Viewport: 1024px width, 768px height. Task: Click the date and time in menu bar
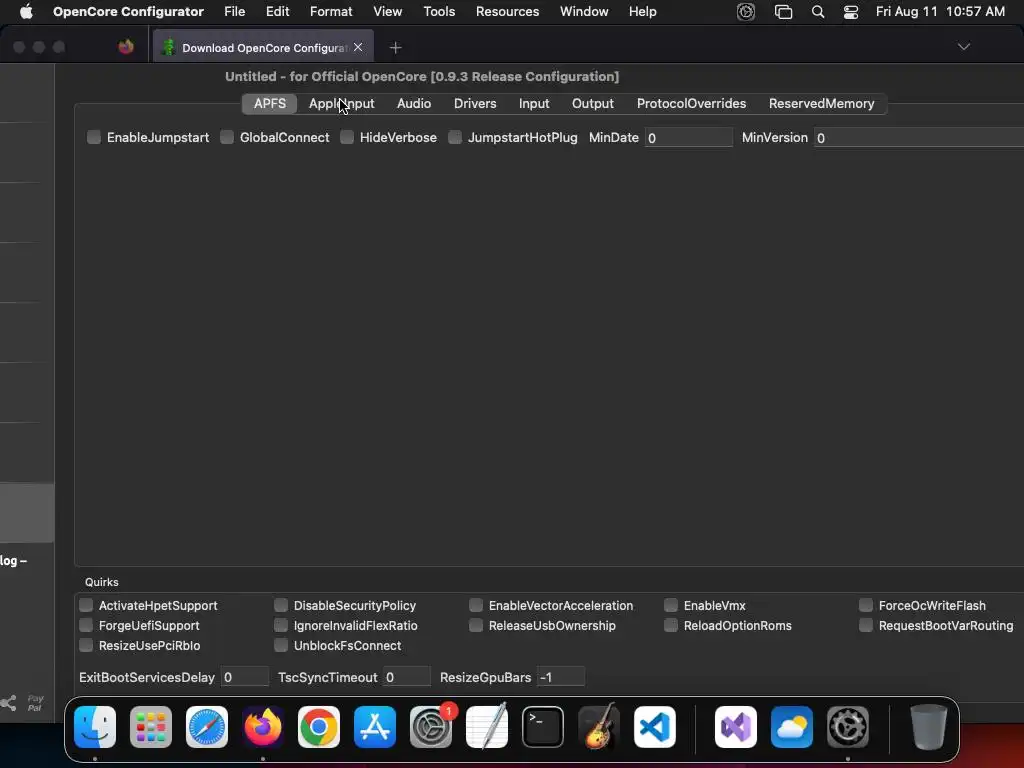click(x=940, y=12)
